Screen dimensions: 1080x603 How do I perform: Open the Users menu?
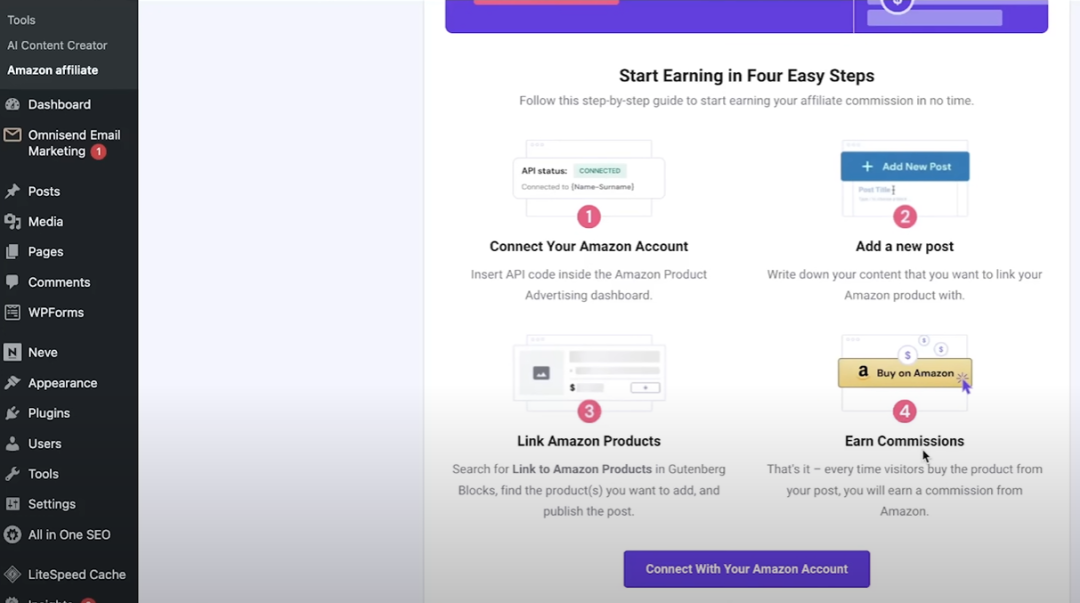tap(44, 444)
